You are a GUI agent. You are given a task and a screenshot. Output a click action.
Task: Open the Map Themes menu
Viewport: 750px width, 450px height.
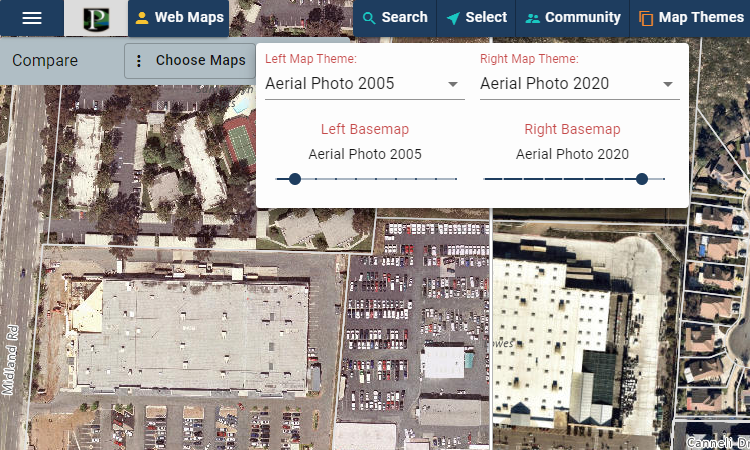pyautogui.click(x=690, y=18)
